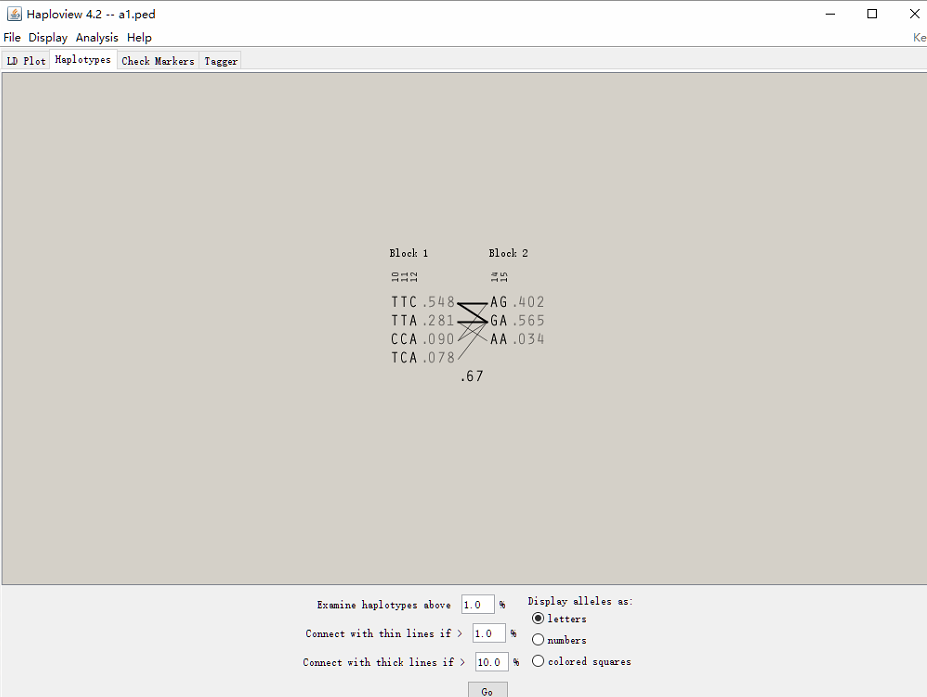927x697 pixels.
Task: Click the Examine haplotypes above field
Action: click(x=478, y=604)
